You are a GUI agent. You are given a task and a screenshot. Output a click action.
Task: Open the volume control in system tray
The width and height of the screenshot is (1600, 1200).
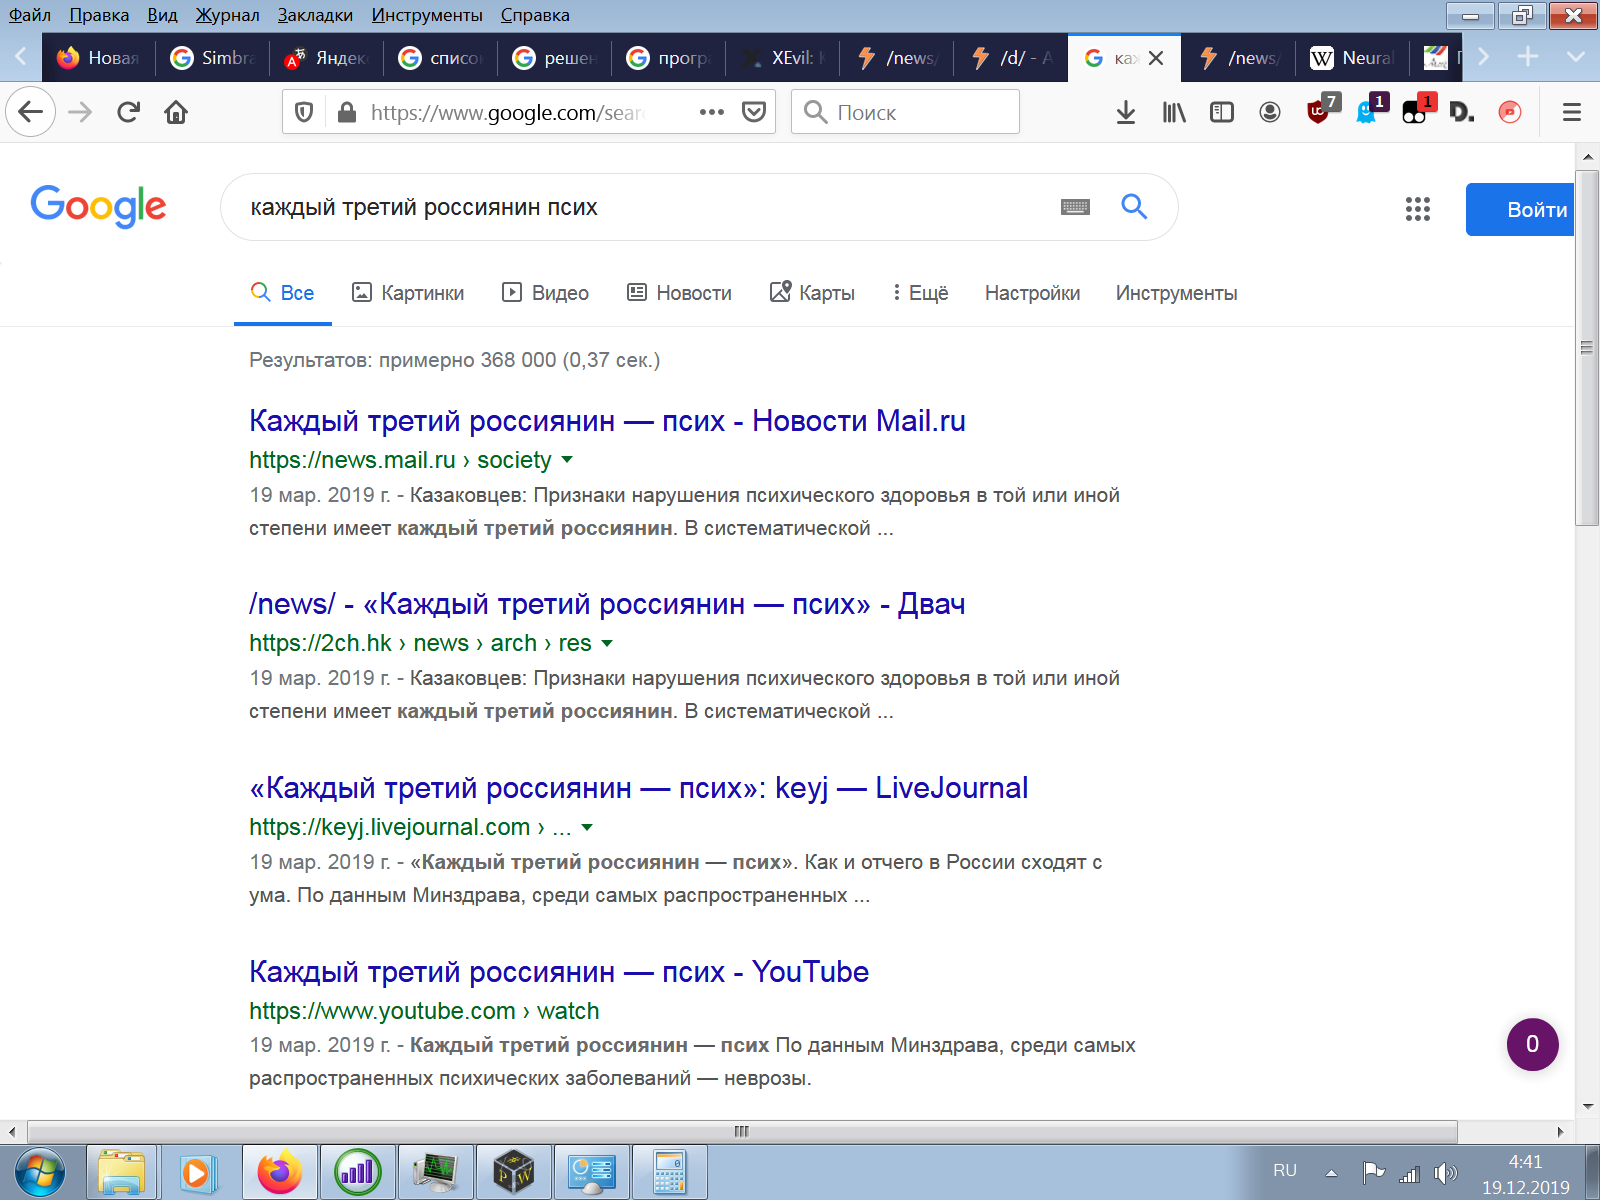click(x=1445, y=1173)
